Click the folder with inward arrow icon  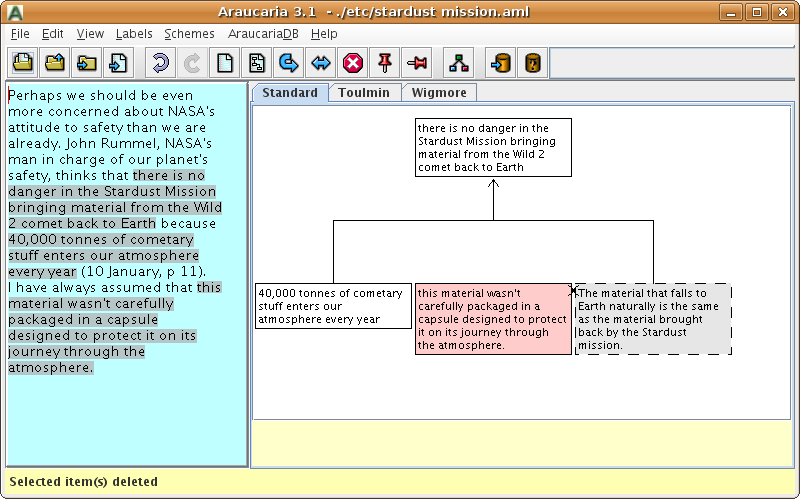click(x=87, y=63)
